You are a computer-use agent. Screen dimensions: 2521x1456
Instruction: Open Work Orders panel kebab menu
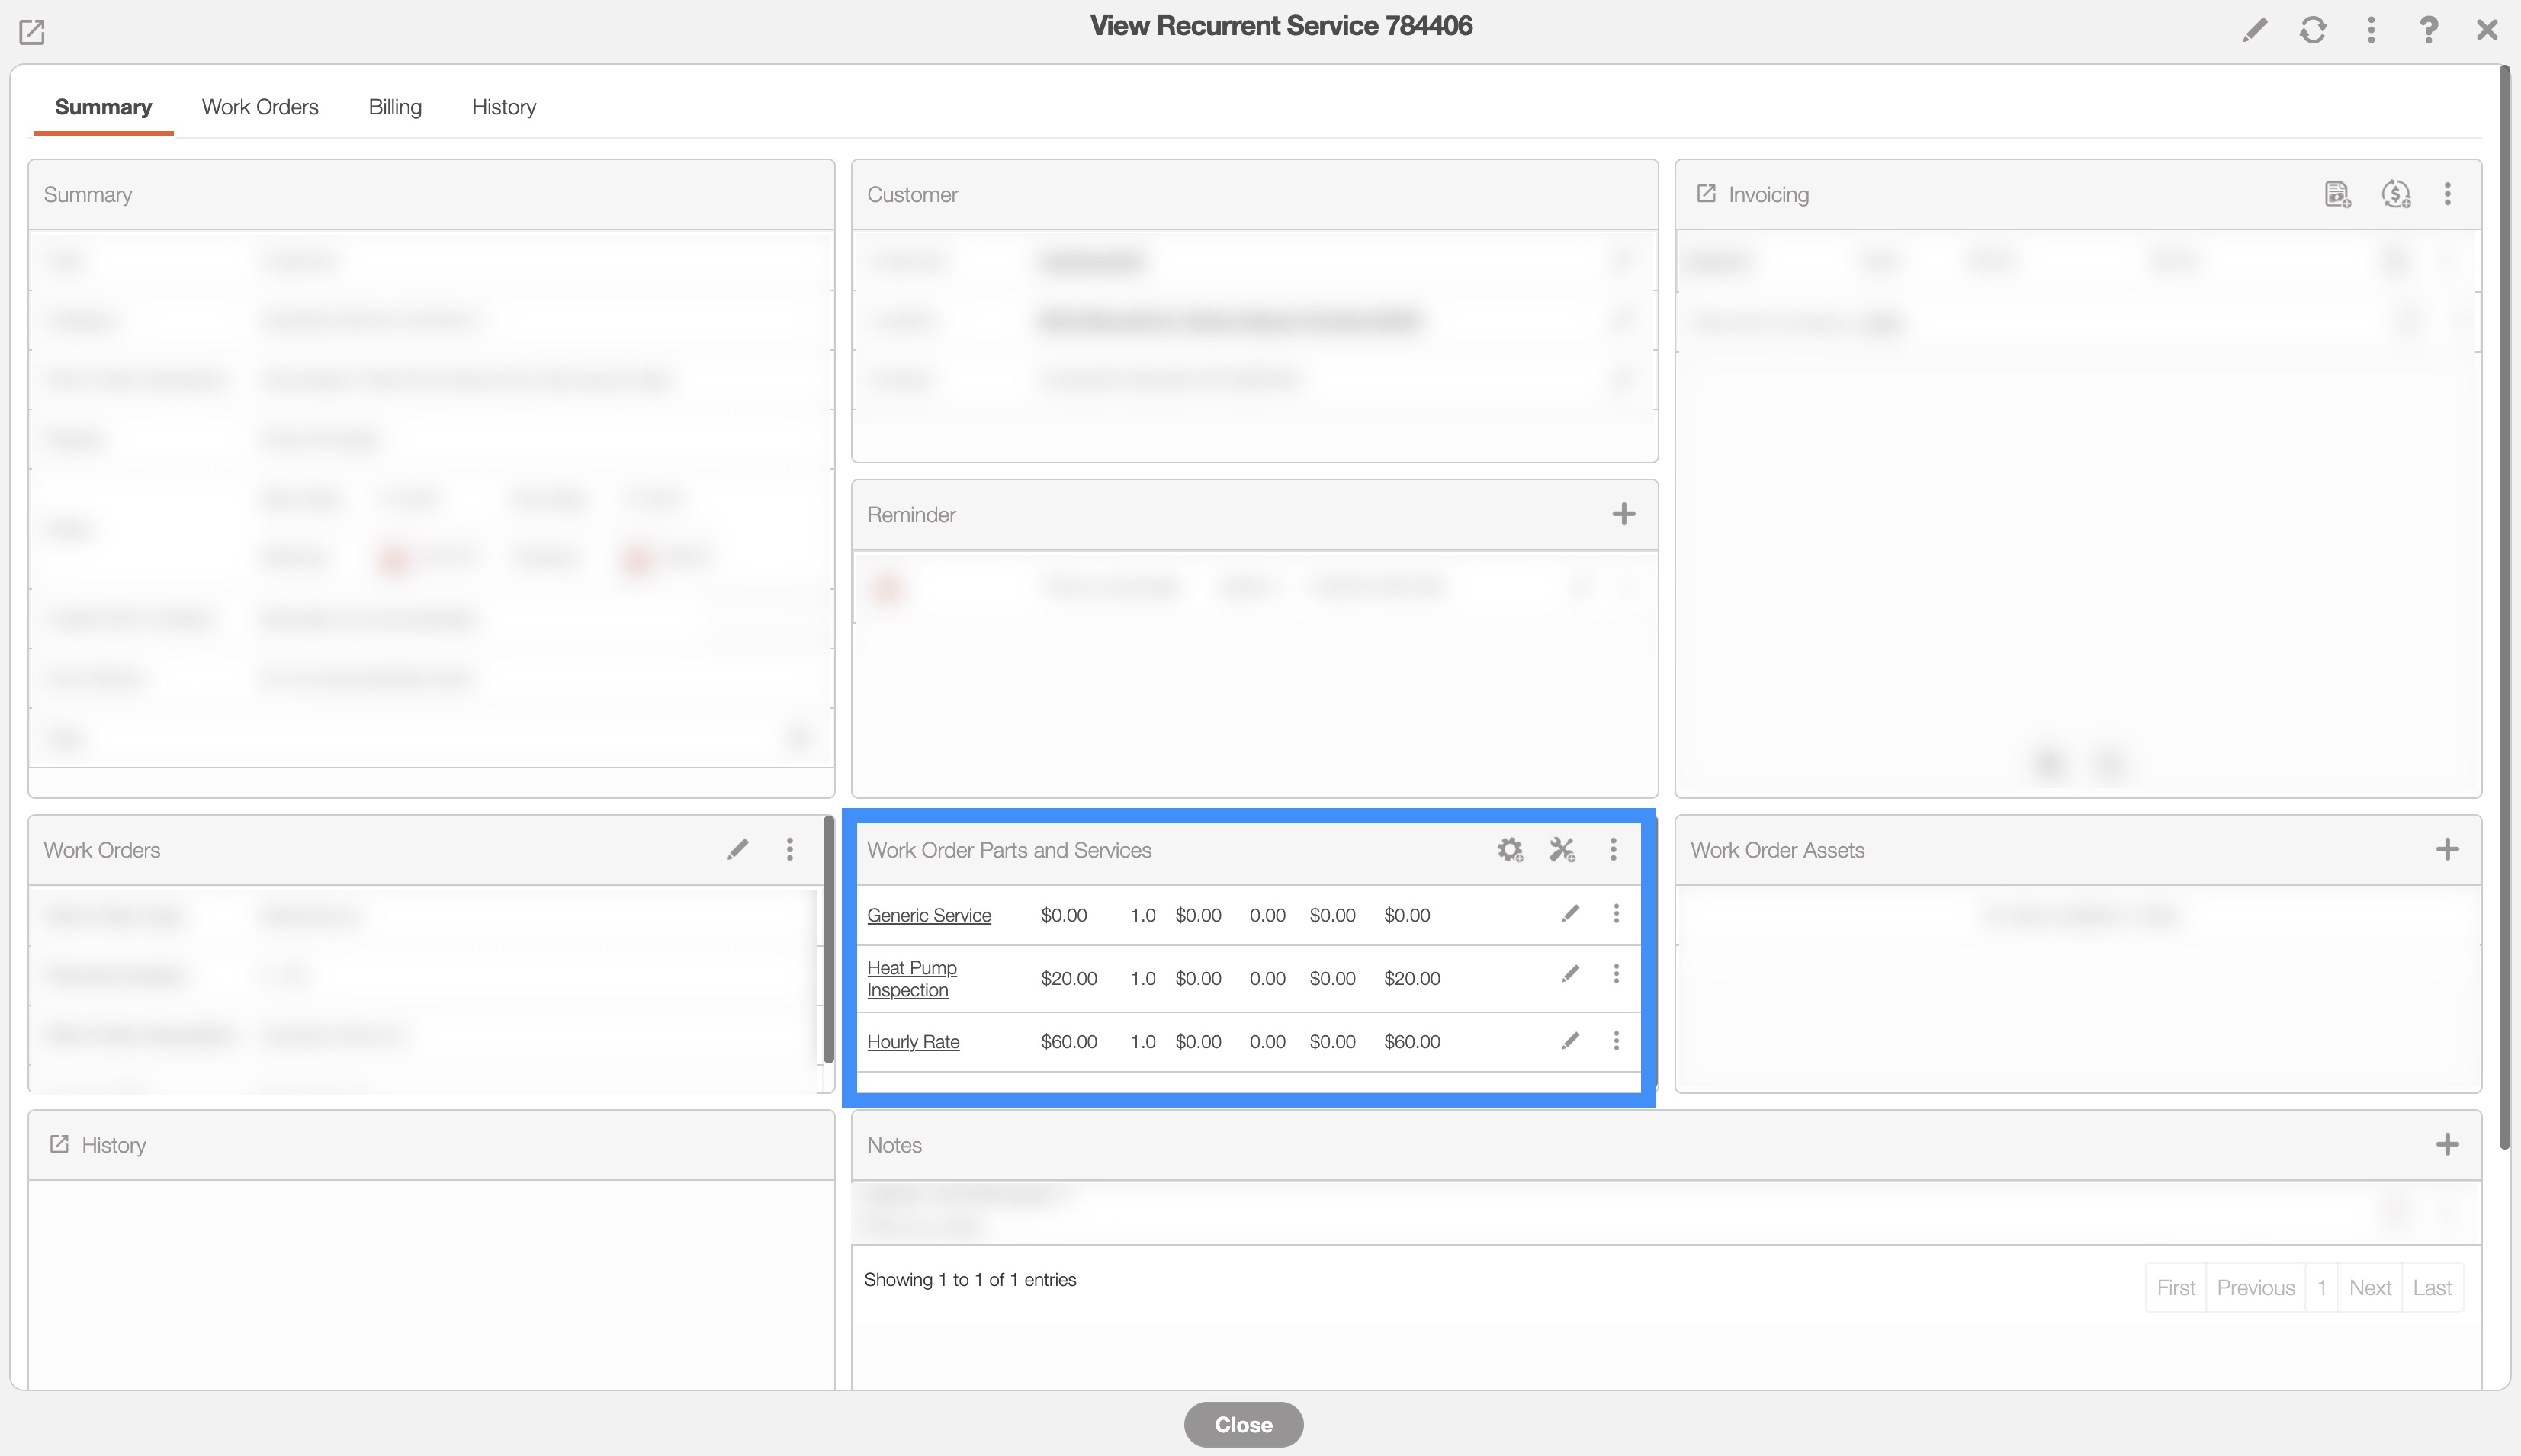[790, 850]
